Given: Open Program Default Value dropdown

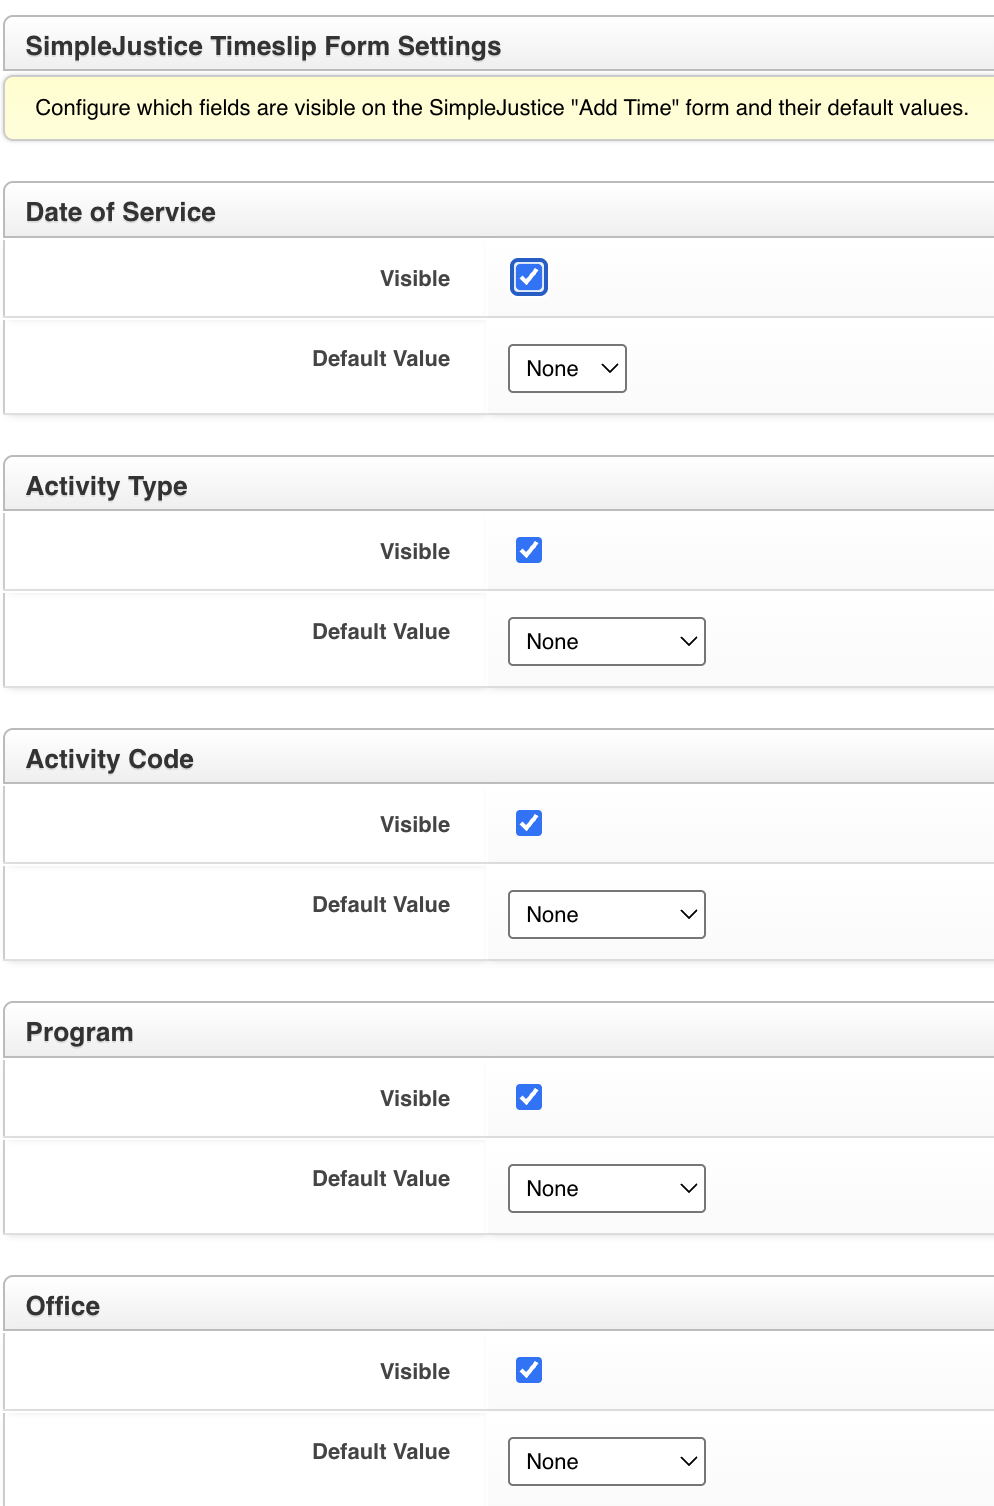Looking at the screenshot, I should 607,1188.
